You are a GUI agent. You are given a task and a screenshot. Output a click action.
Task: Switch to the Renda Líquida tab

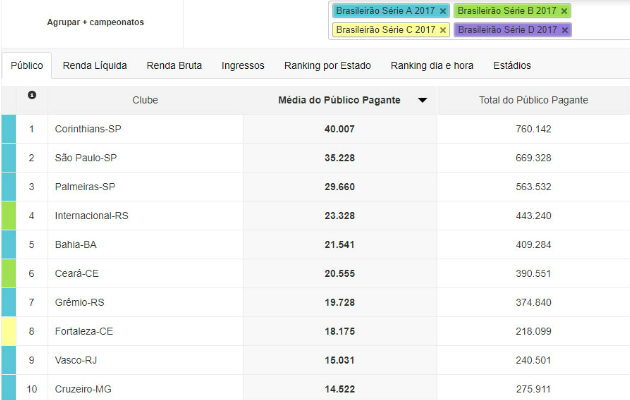point(94,66)
